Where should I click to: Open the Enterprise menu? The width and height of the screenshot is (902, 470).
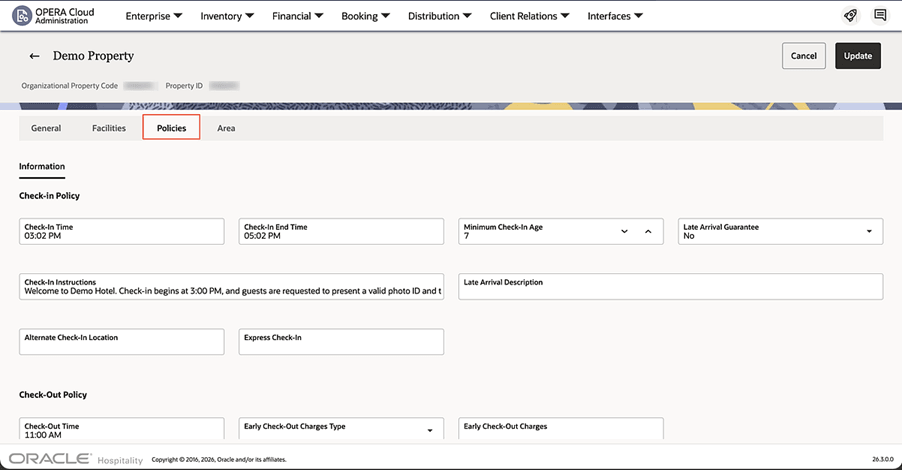coord(154,16)
